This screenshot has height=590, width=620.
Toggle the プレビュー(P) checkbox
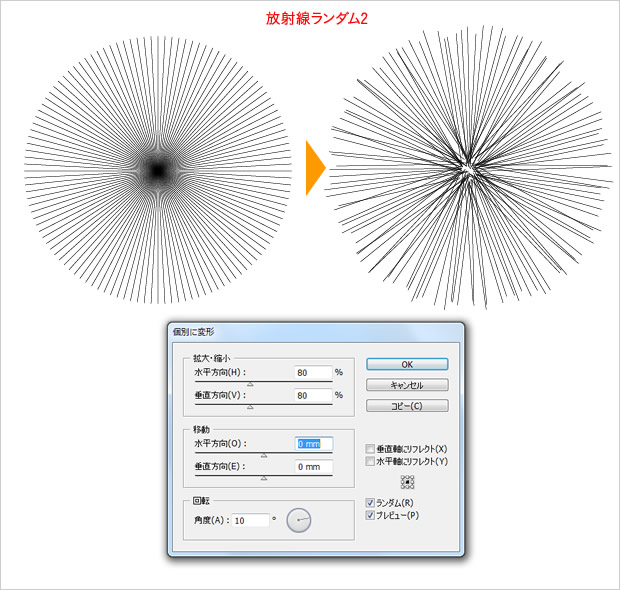coord(370,515)
